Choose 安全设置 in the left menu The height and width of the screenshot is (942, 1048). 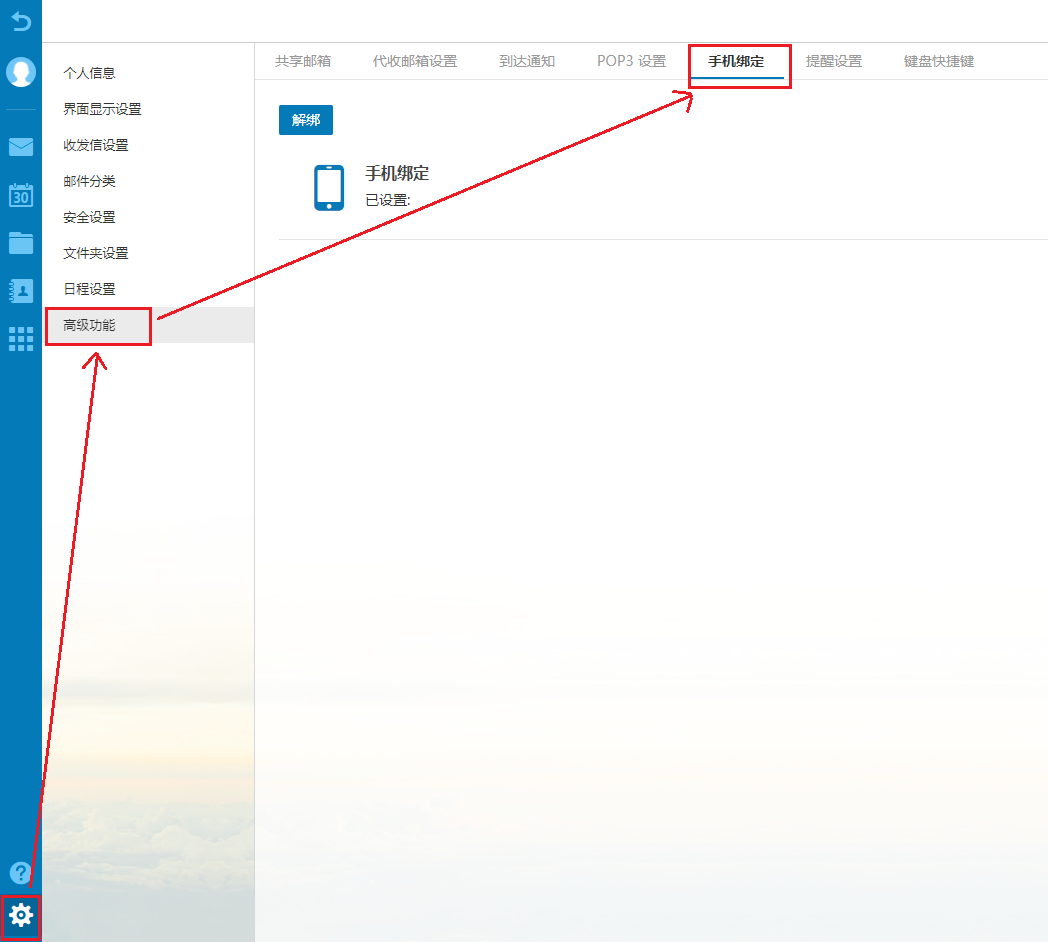[x=89, y=217]
